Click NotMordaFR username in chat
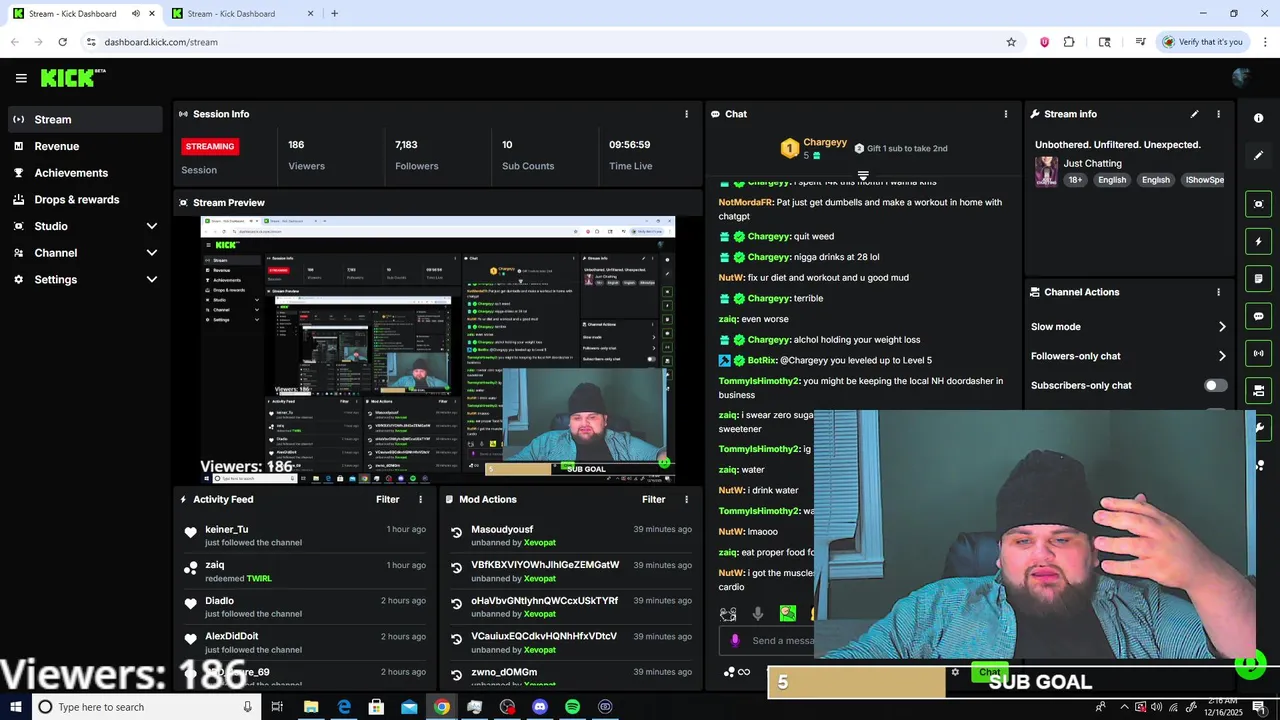Image resolution: width=1280 pixels, height=720 pixels. pyautogui.click(x=745, y=202)
